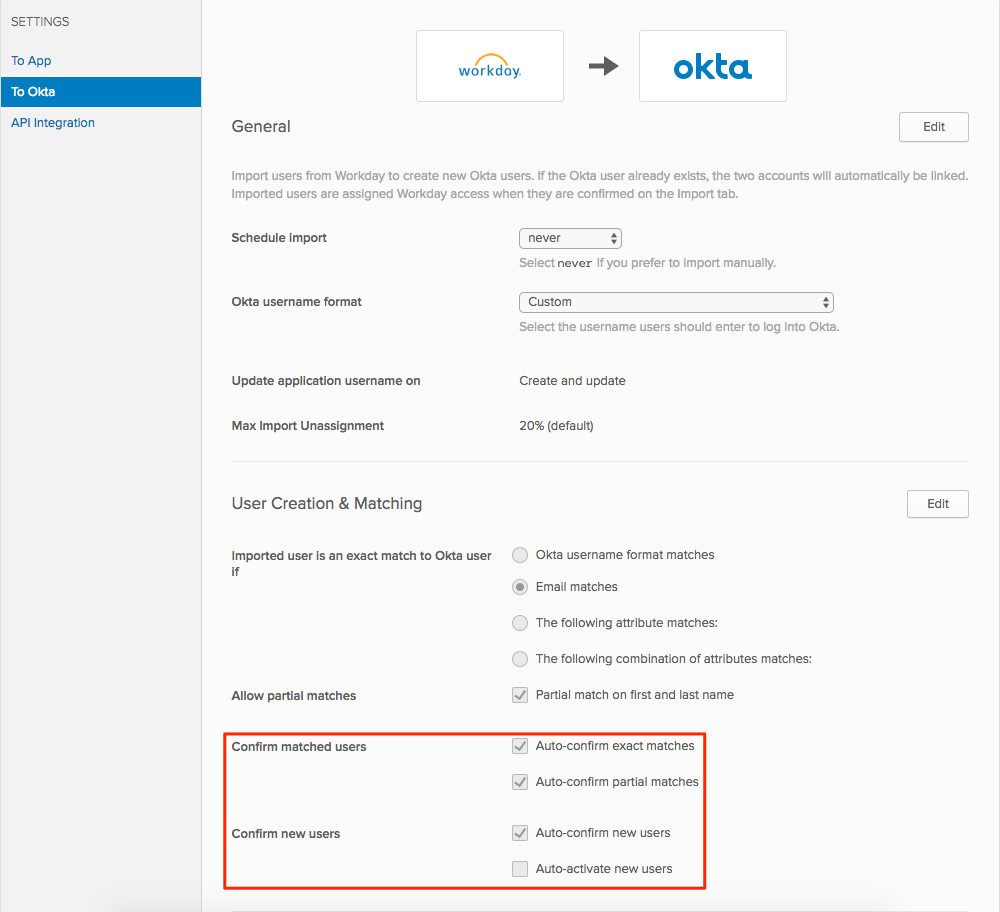
Task: Open the Schedule import dropdown
Action: coord(570,238)
